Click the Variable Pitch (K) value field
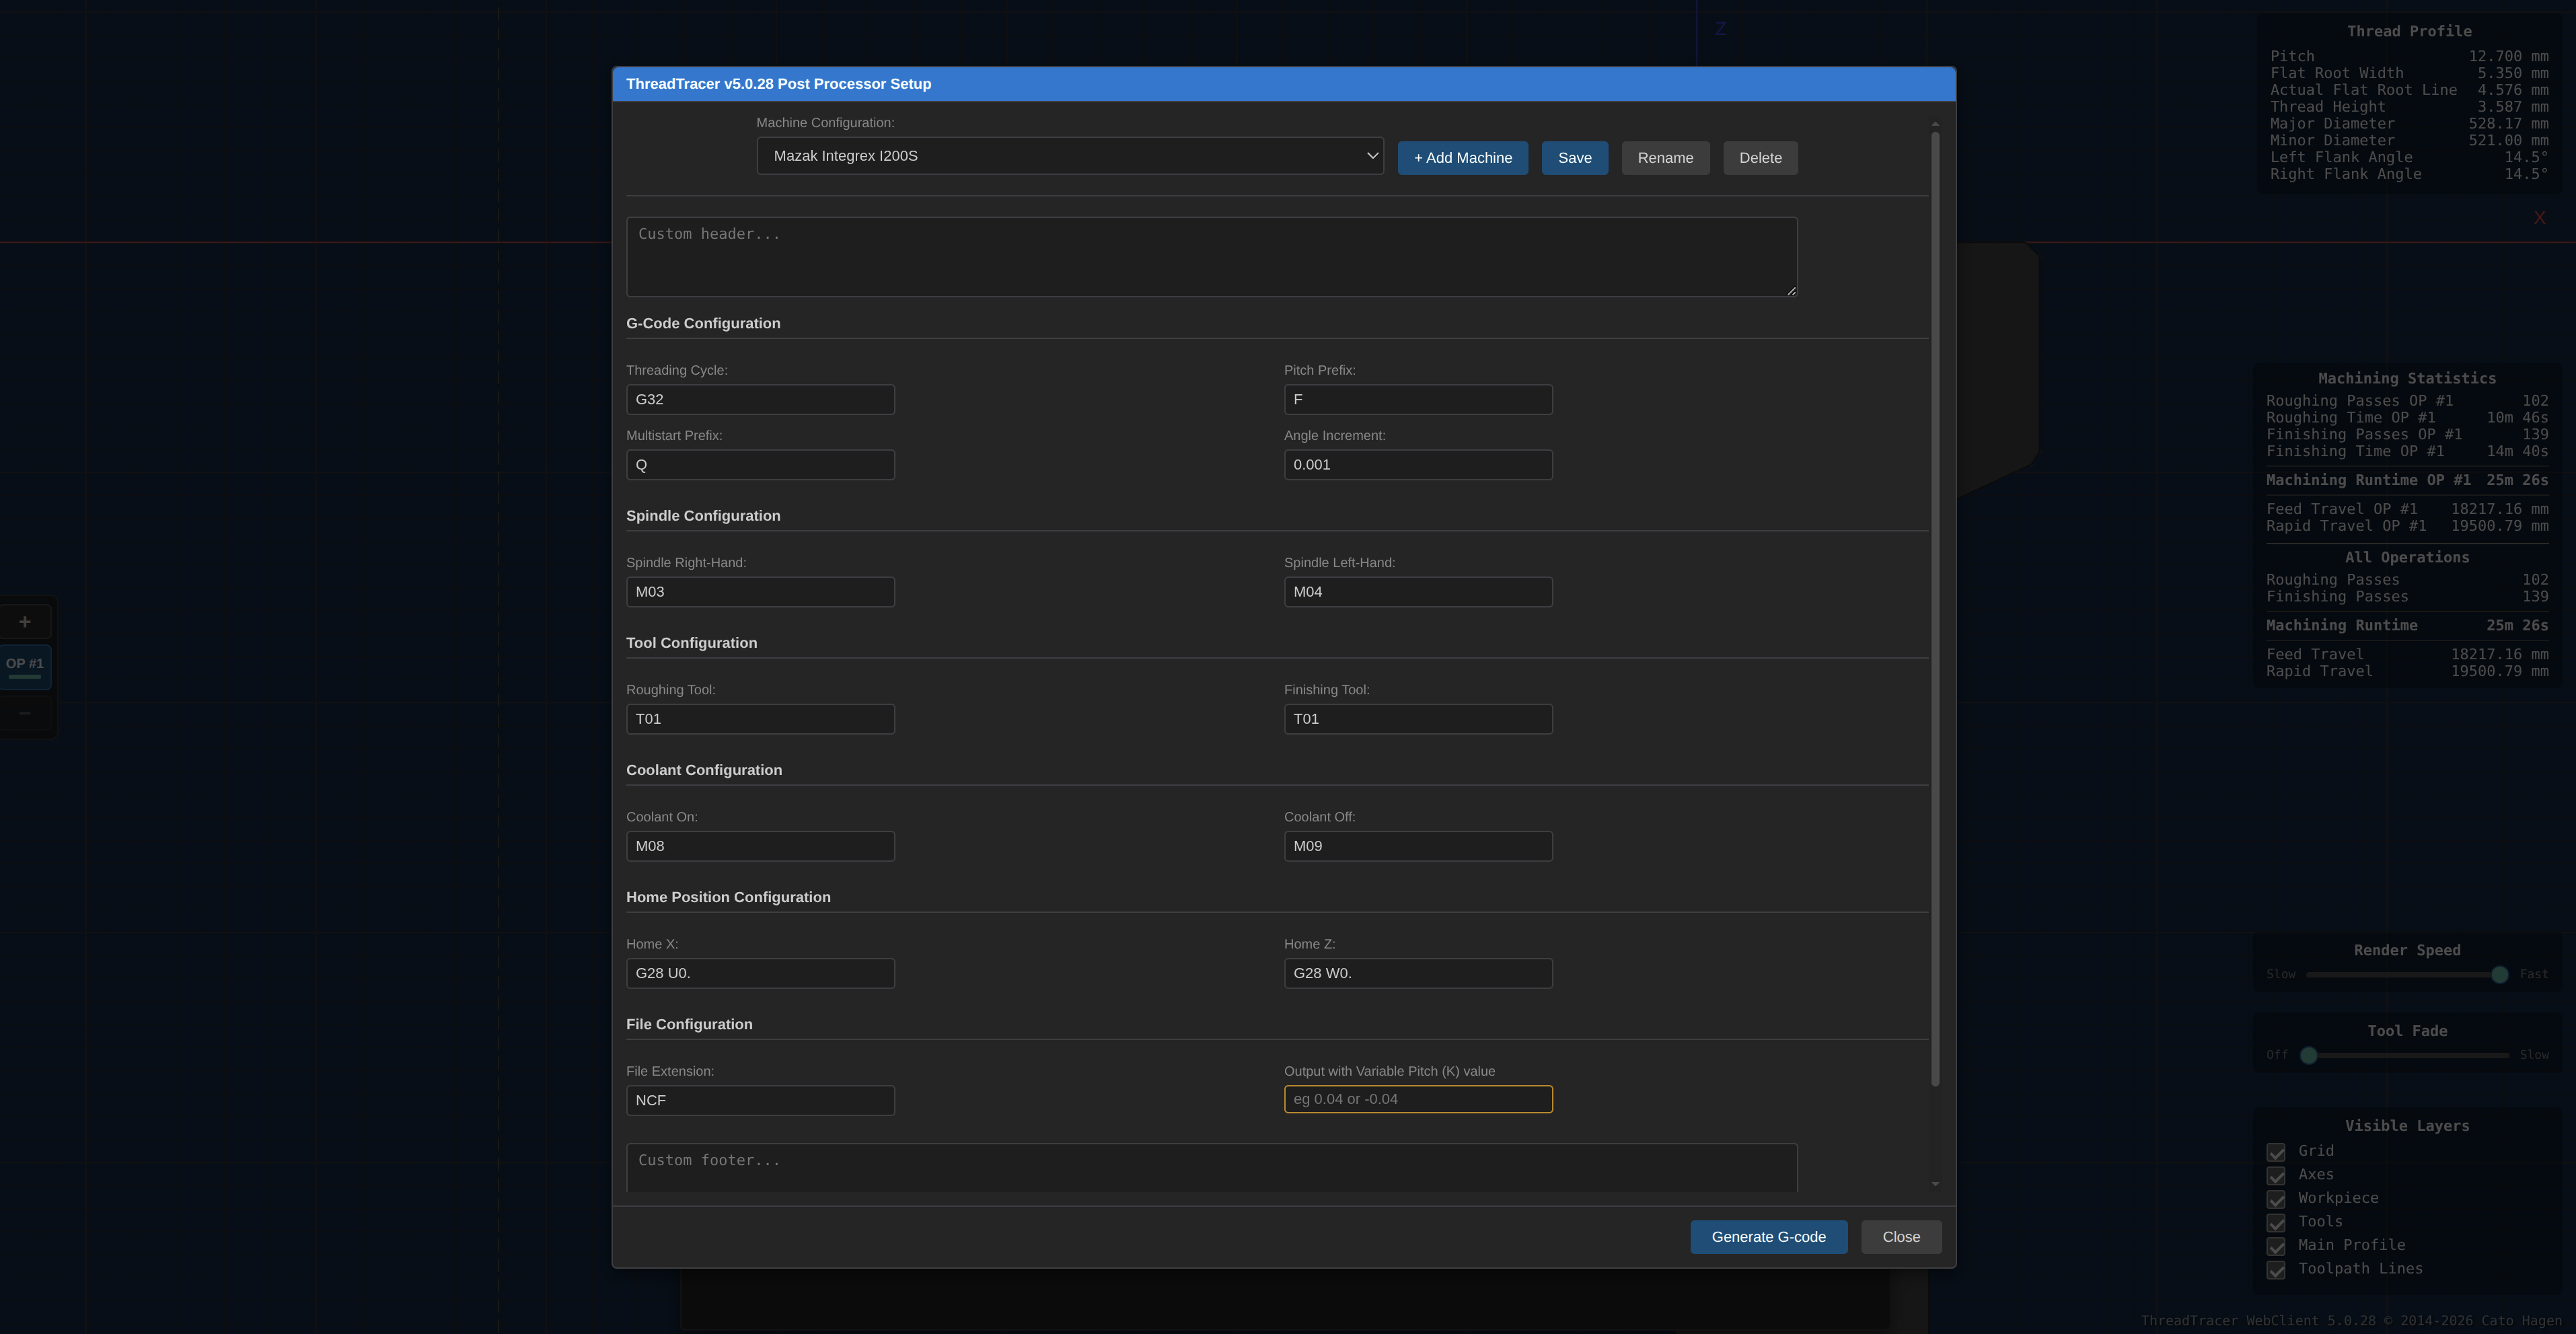This screenshot has width=2576, height=1334. [1417, 1099]
